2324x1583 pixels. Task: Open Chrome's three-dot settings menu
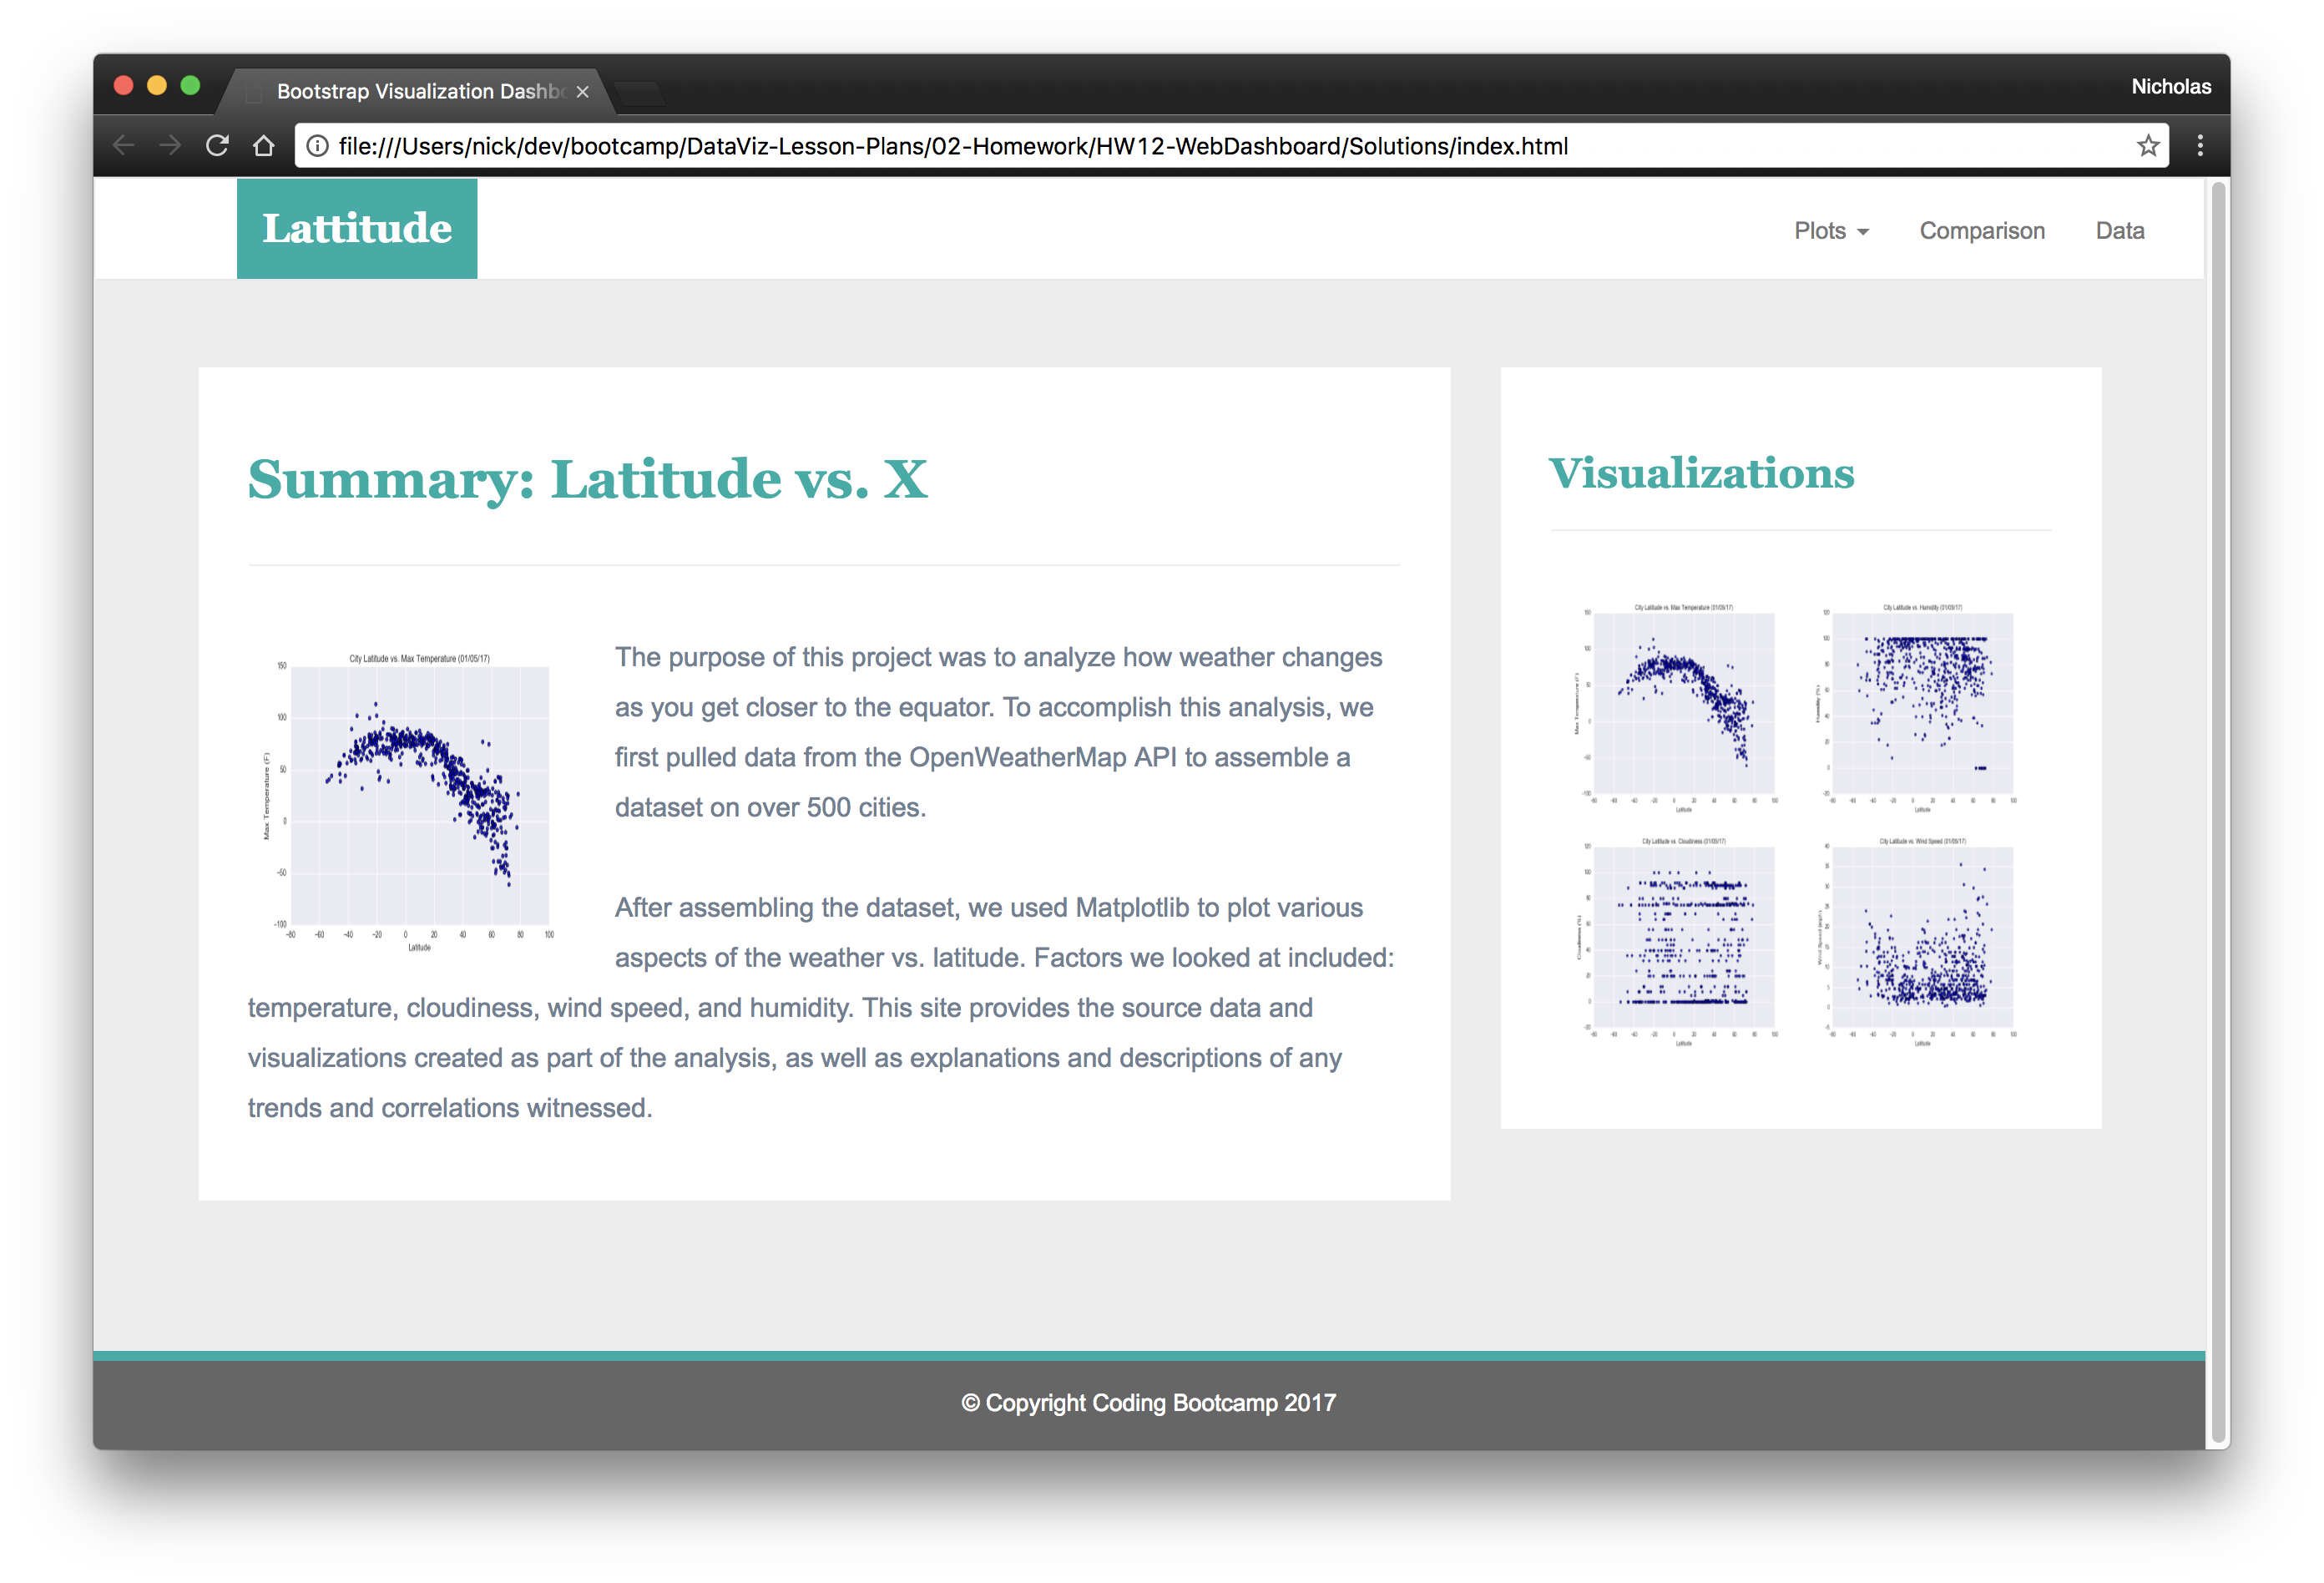coord(2200,145)
